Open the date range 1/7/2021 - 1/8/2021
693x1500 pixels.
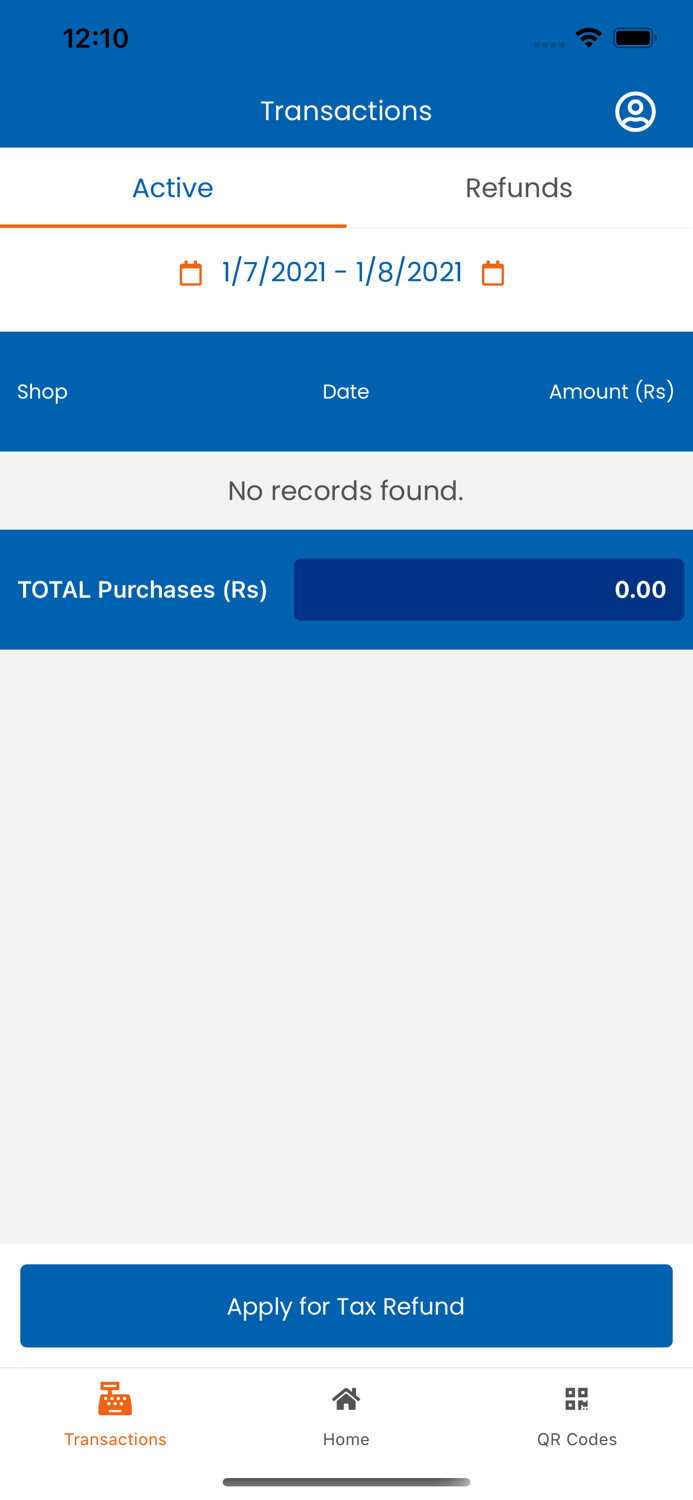[x=342, y=271]
